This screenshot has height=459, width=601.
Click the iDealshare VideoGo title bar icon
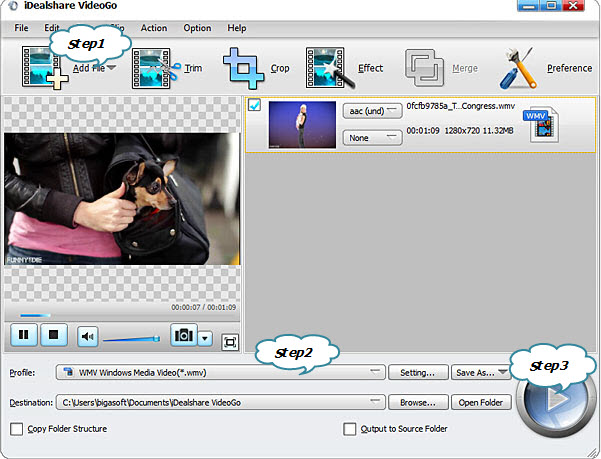(13, 6)
